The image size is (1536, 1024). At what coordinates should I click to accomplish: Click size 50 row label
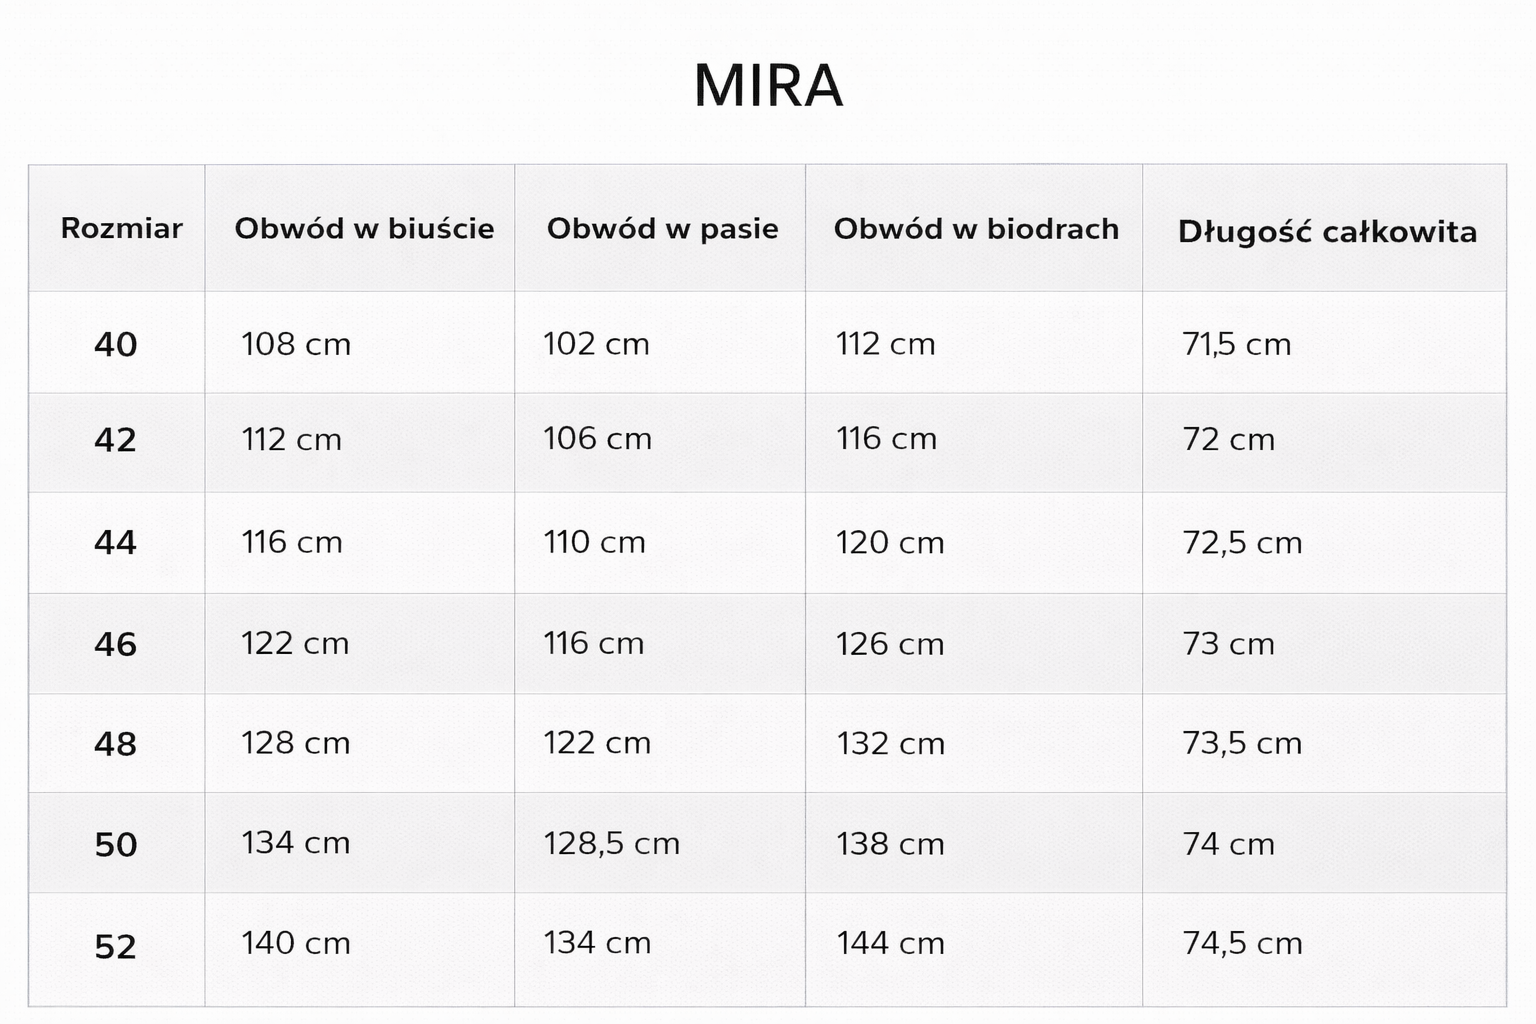(x=115, y=845)
